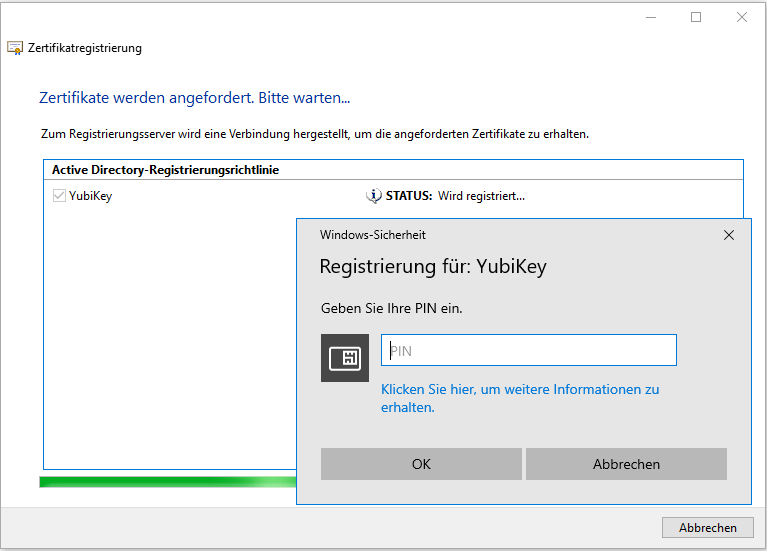Image resolution: width=767 pixels, height=551 pixels.
Task: Click Abbrechen in Zertifikatregistrierung wizard footer
Action: (707, 528)
